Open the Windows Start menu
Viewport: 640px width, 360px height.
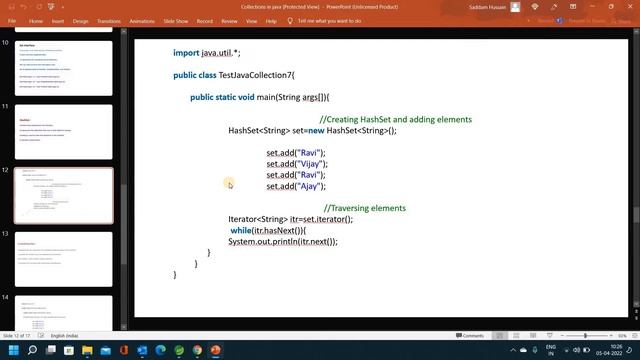click(x=14, y=350)
